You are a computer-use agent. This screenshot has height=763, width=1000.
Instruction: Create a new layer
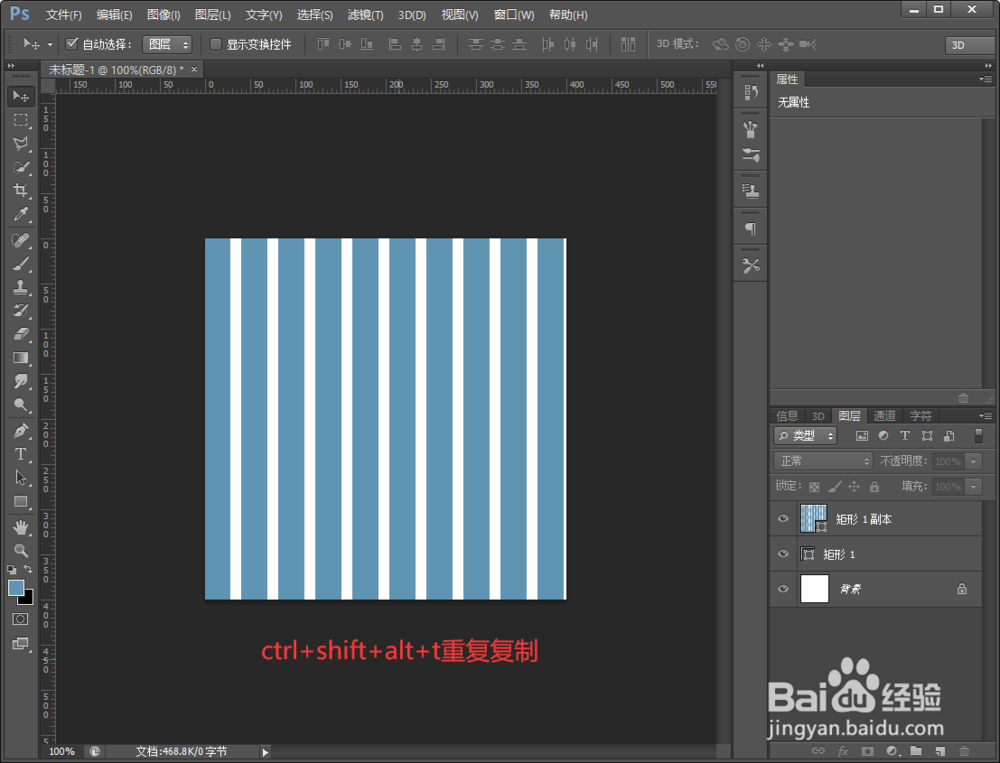click(940, 751)
